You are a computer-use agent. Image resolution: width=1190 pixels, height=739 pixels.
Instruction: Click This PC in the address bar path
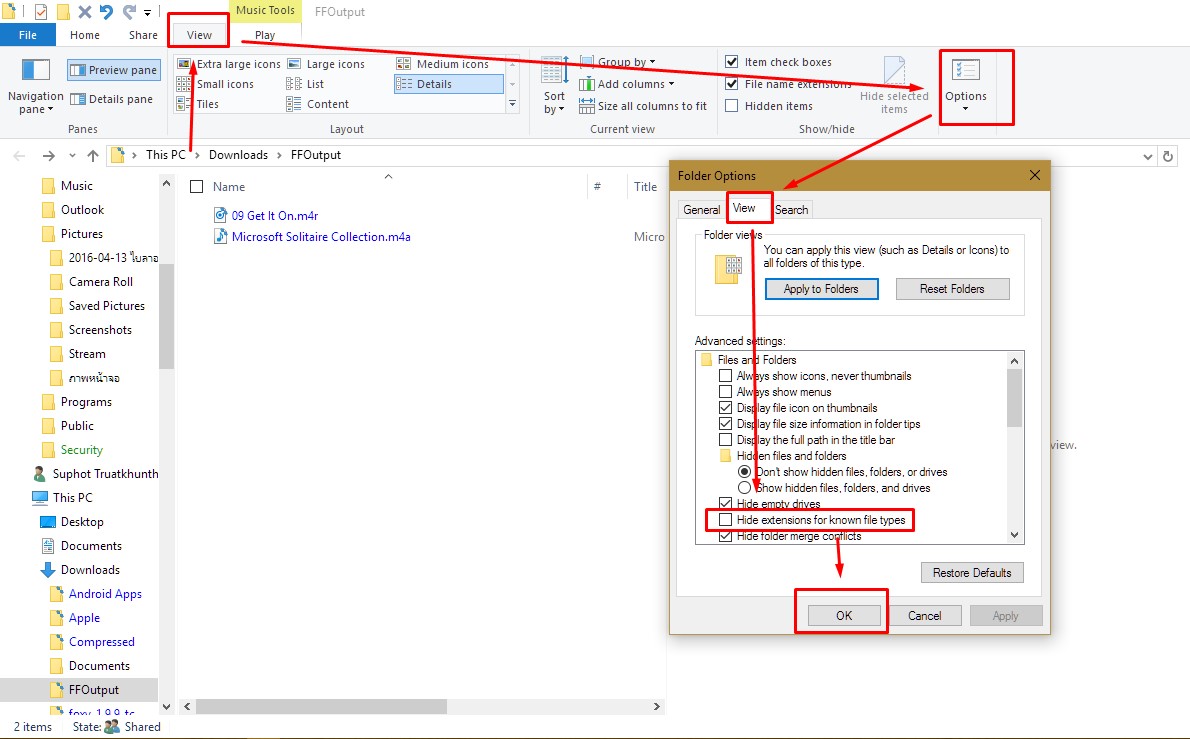click(x=165, y=155)
